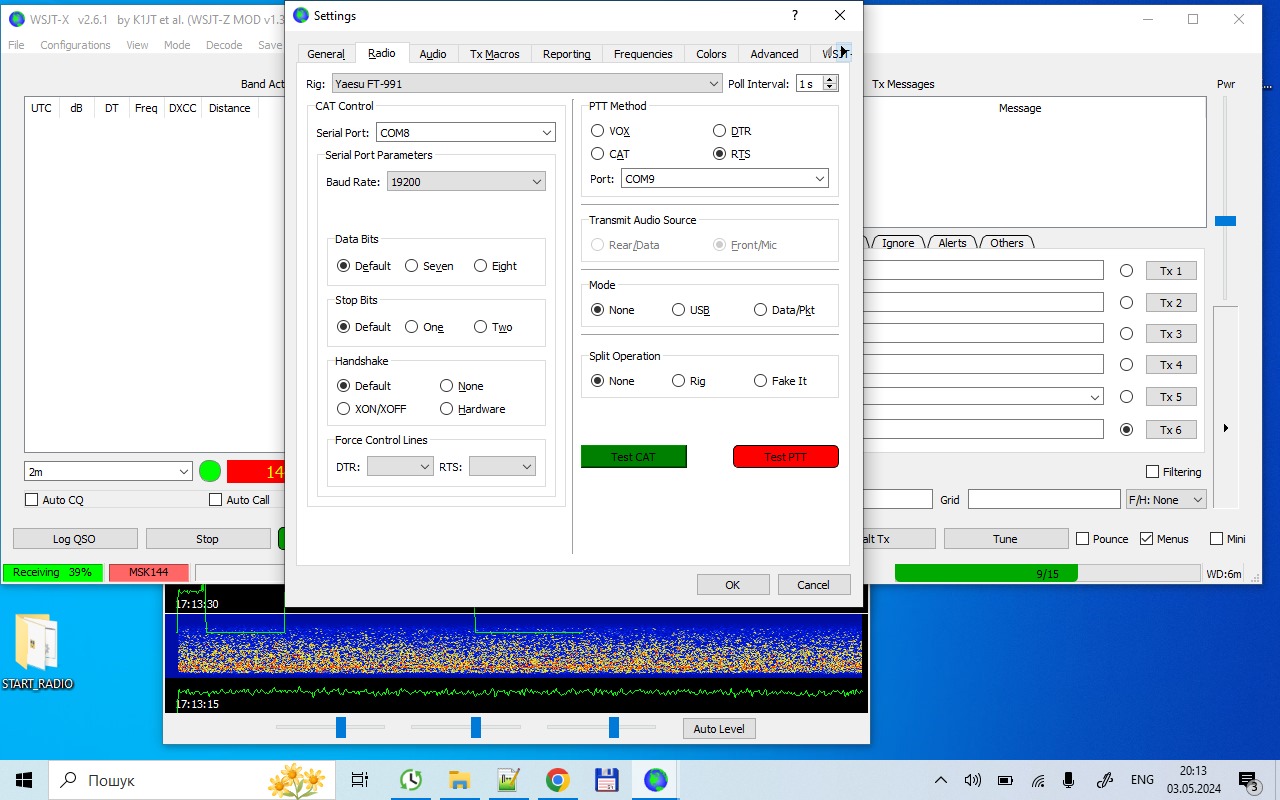
Task: Open the chart notepad app in taskbar
Action: [508, 780]
